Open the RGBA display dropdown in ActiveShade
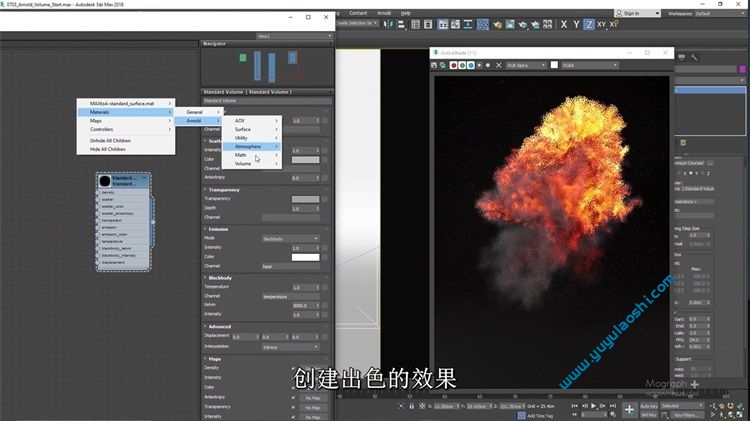750x421 pixels. pyautogui.click(x=590, y=65)
